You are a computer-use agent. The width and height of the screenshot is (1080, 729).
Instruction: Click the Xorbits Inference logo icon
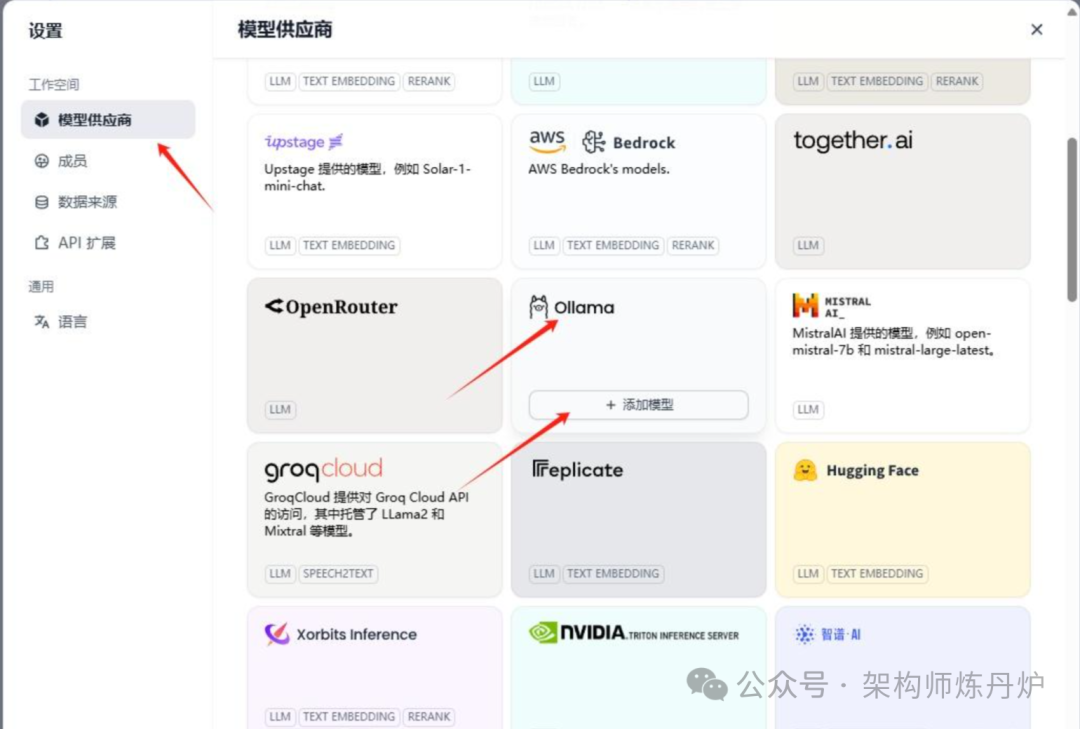277,634
